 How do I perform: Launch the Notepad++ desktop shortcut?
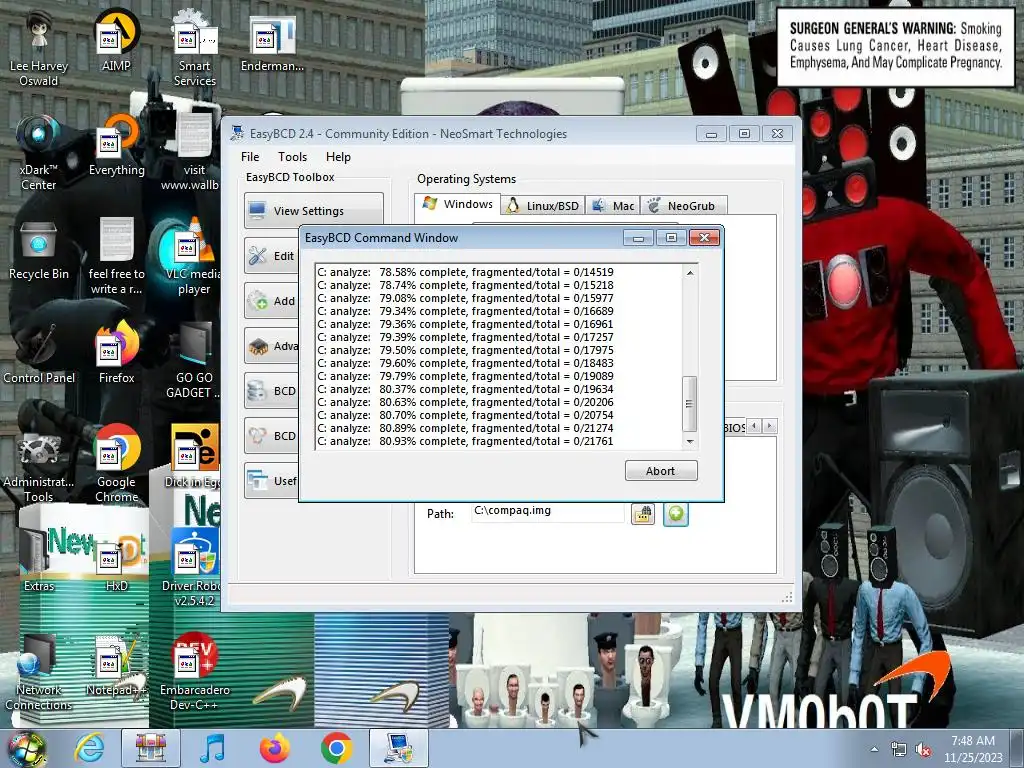pos(116,665)
